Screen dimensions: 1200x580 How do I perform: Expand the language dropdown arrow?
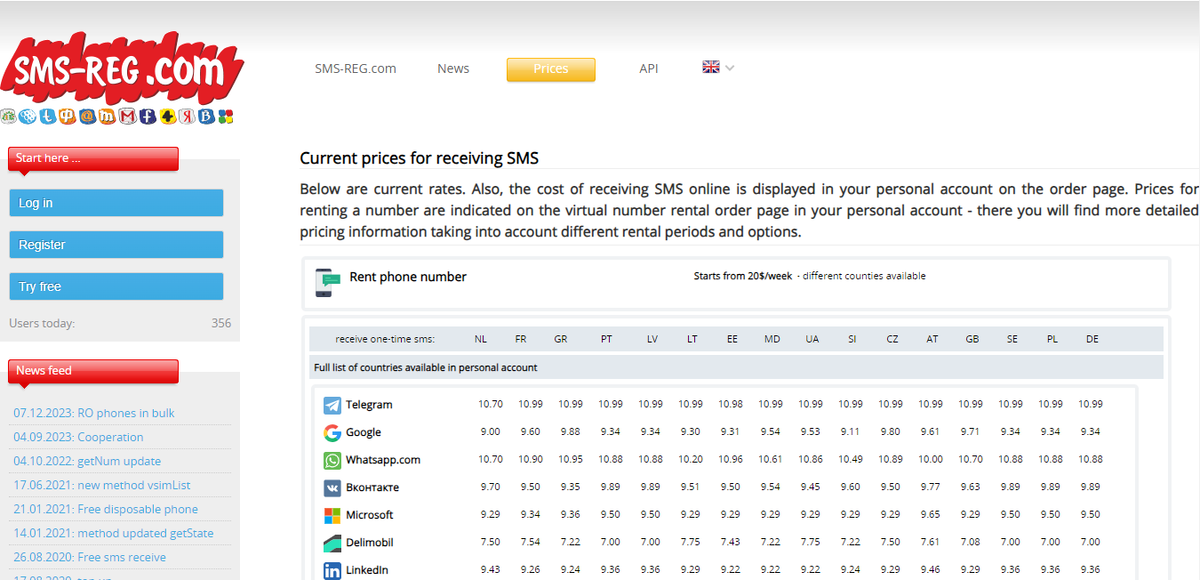tap(730, 69)
